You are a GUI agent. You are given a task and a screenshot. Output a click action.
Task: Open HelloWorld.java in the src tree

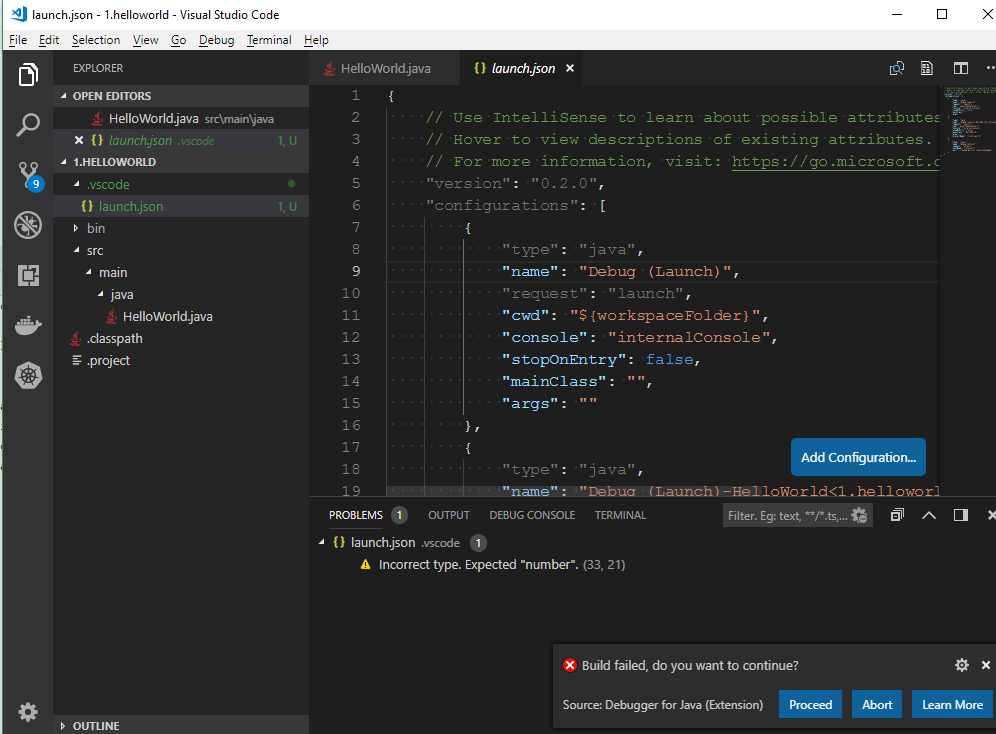click(x=167, y=316)
